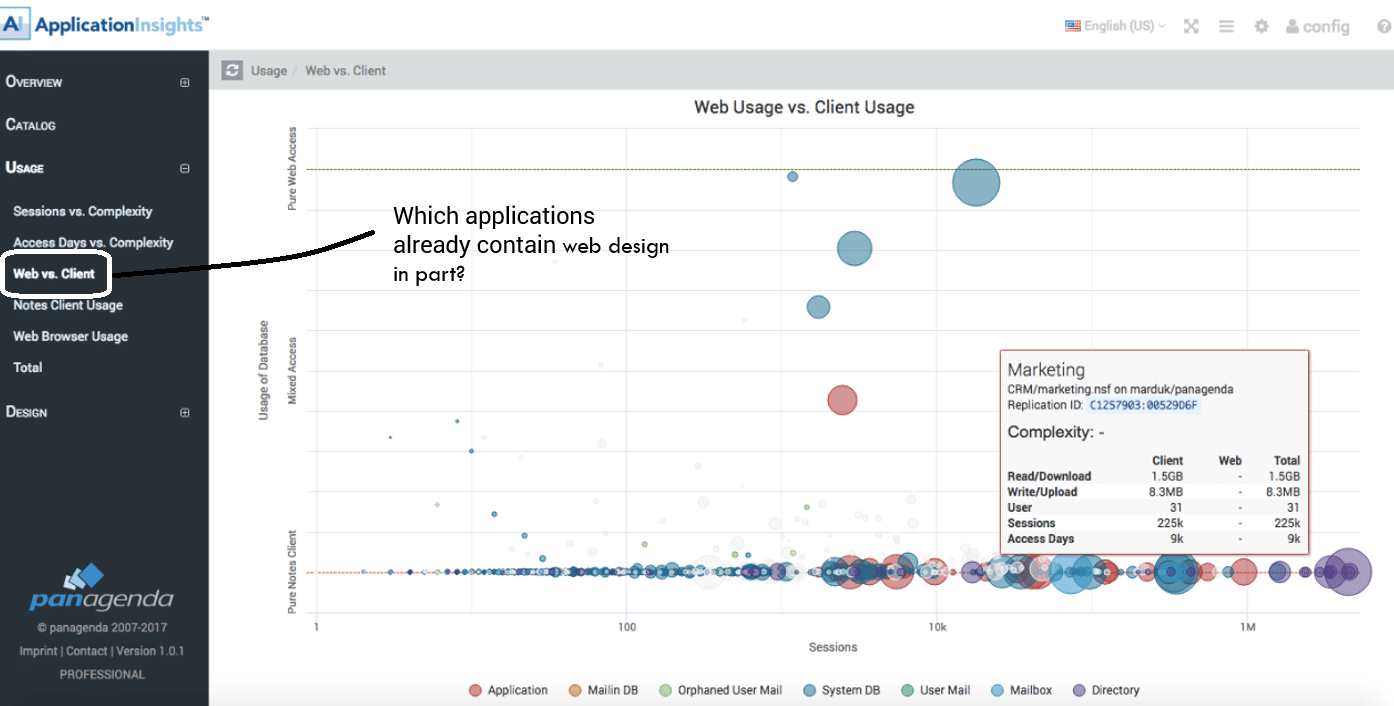Click the Contact link in footer

(86, 651)
